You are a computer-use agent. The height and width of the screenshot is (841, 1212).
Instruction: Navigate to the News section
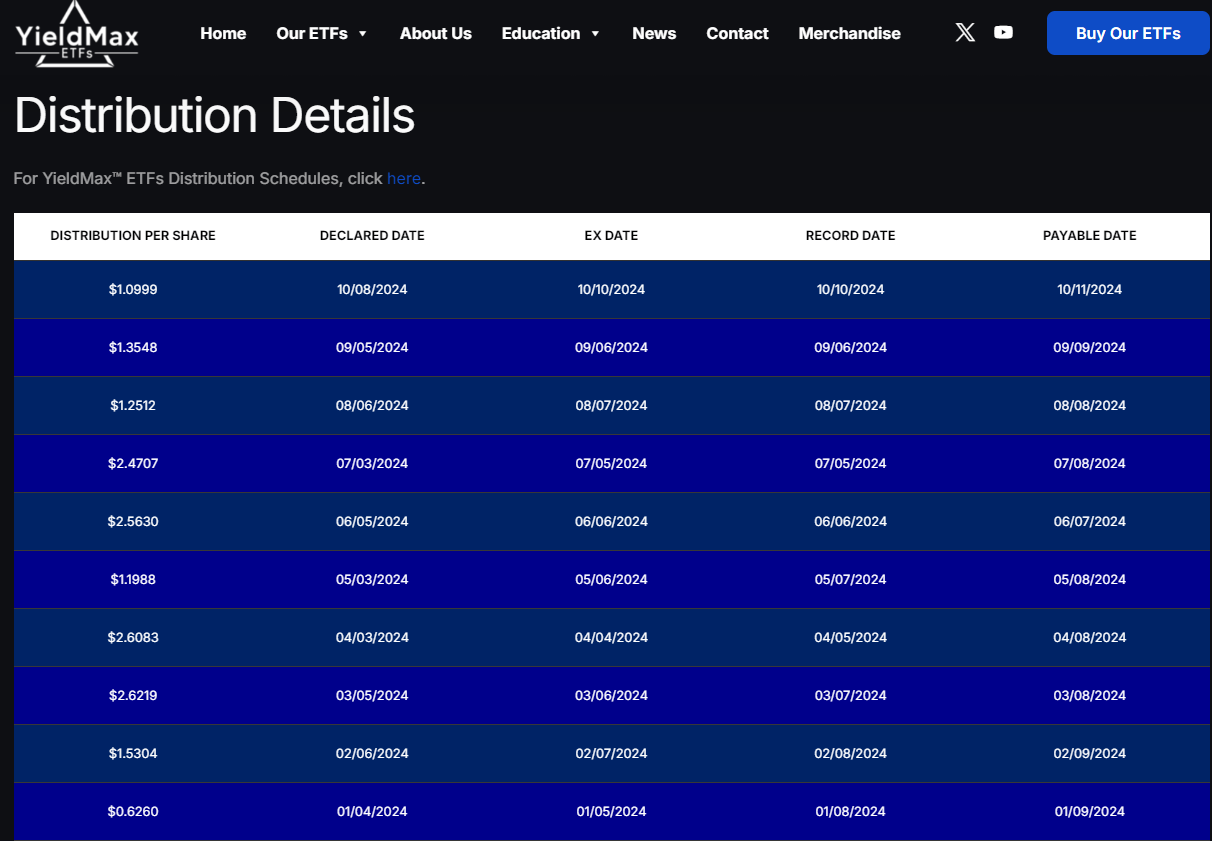[x=654, y=33]
